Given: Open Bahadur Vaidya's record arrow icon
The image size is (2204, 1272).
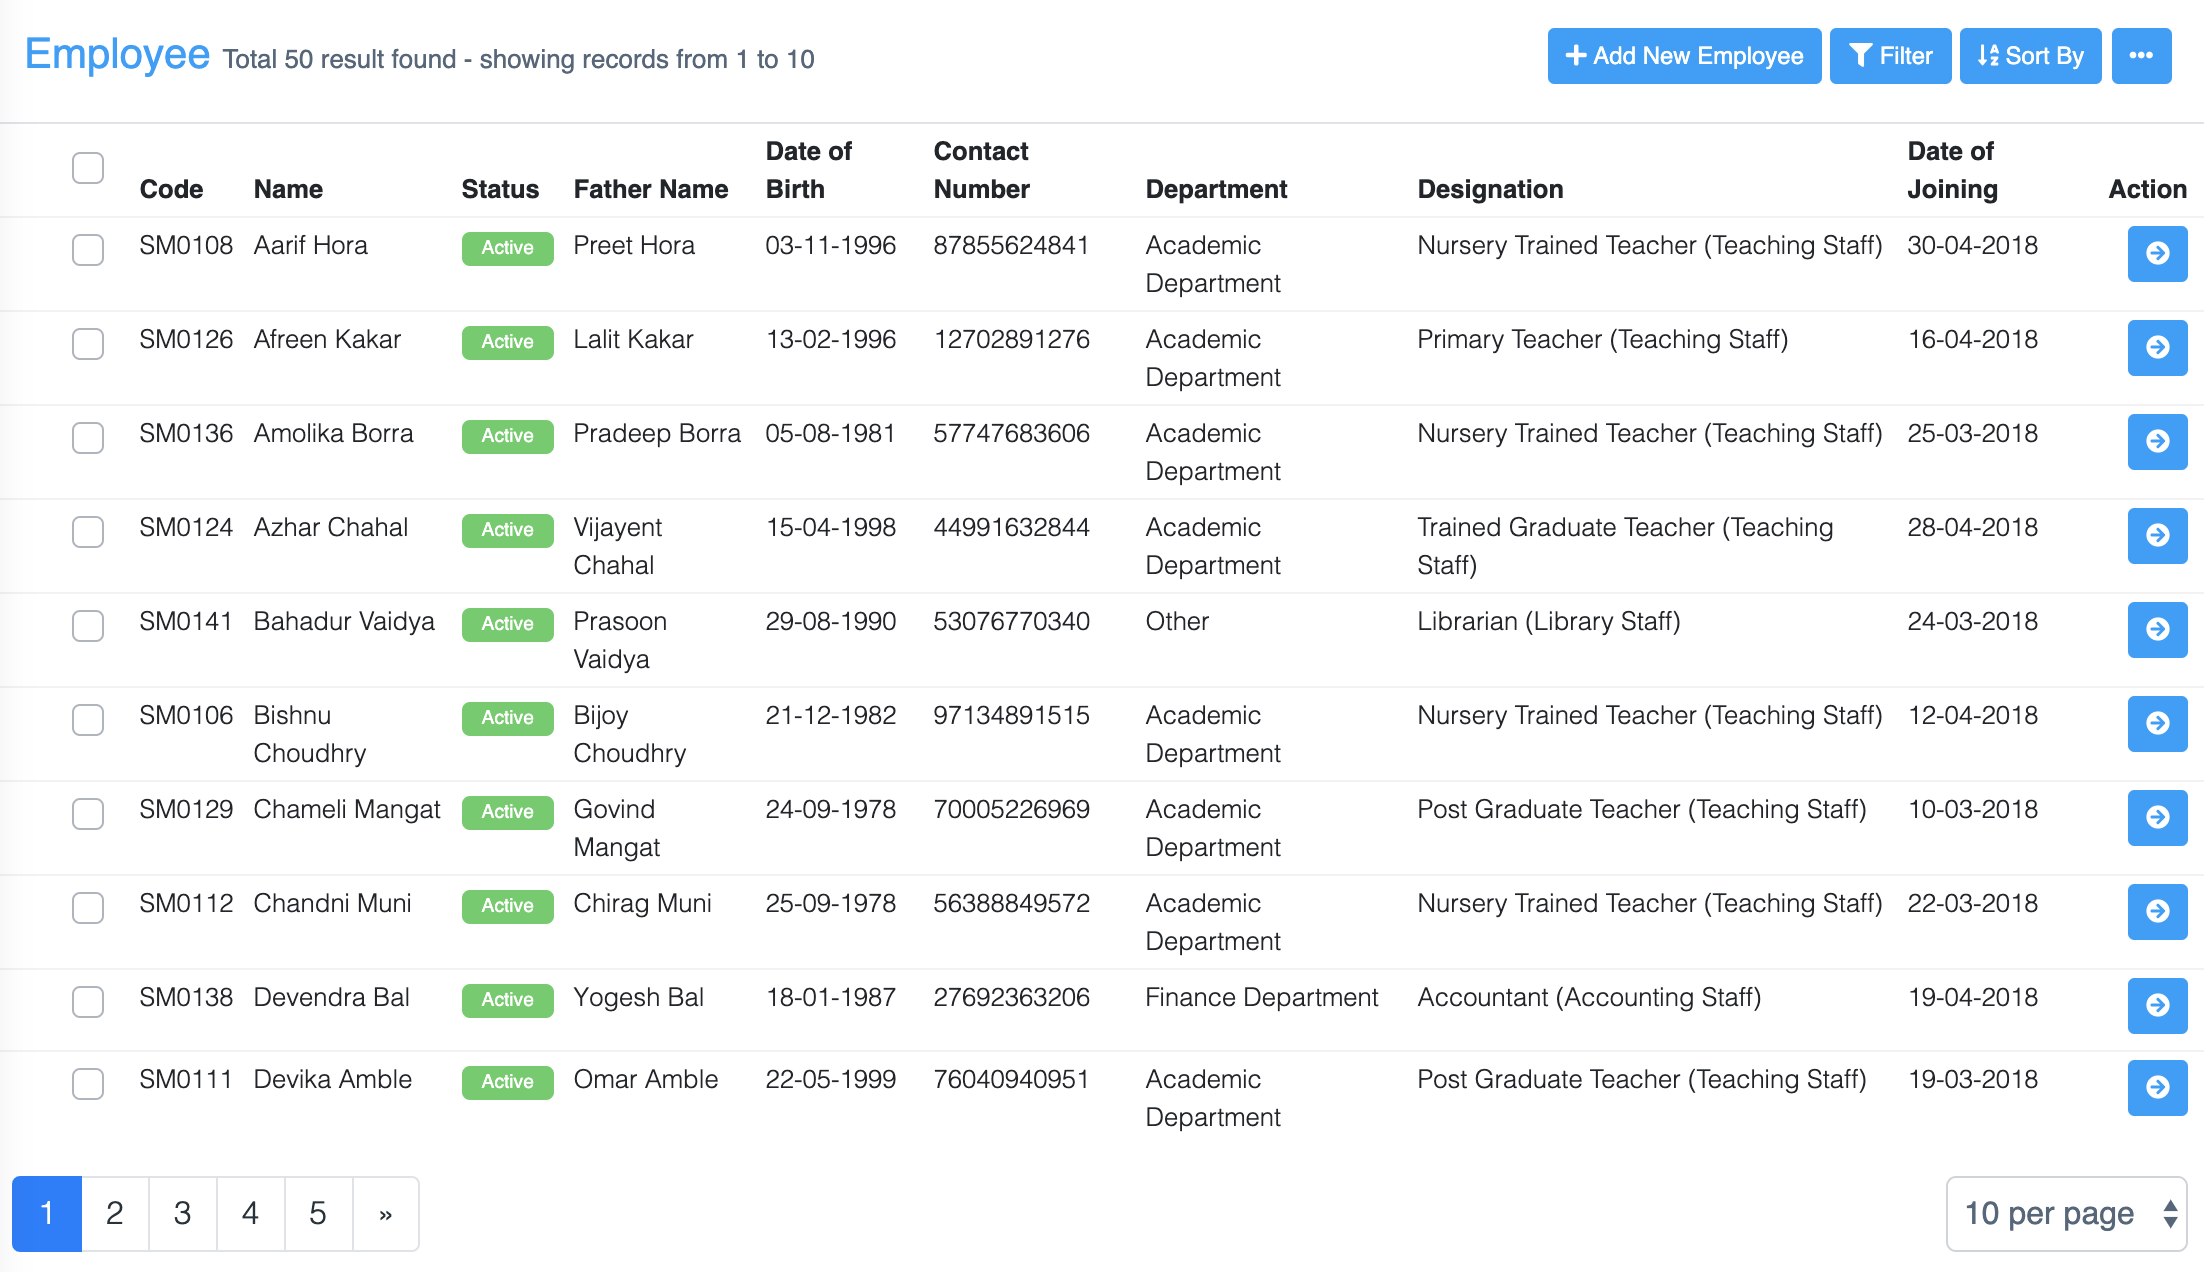Looking at the screenshot, I should point(2157,630).
